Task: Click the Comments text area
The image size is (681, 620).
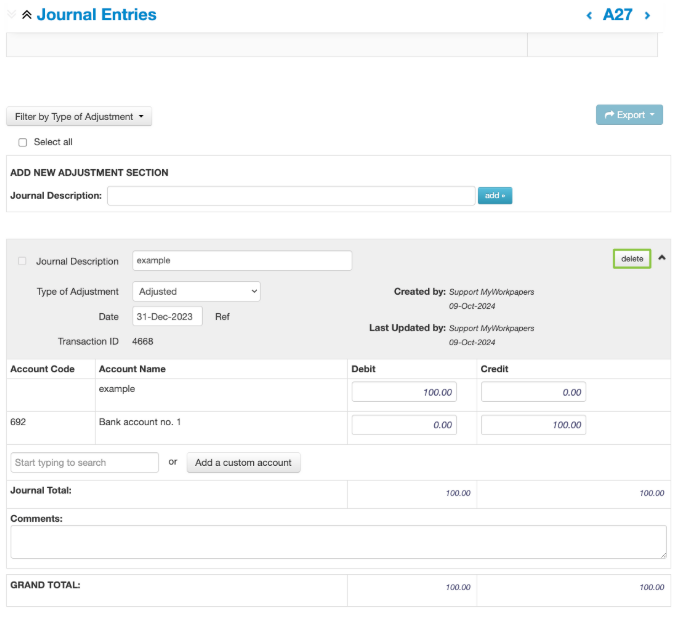Action: tap(338, 542)
